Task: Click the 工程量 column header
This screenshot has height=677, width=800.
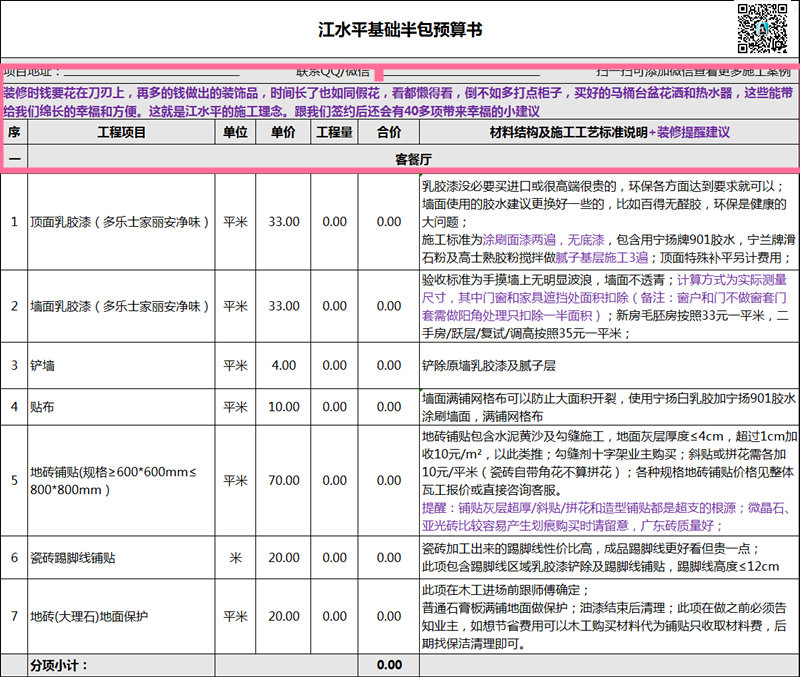Action: tap(335, 133)
